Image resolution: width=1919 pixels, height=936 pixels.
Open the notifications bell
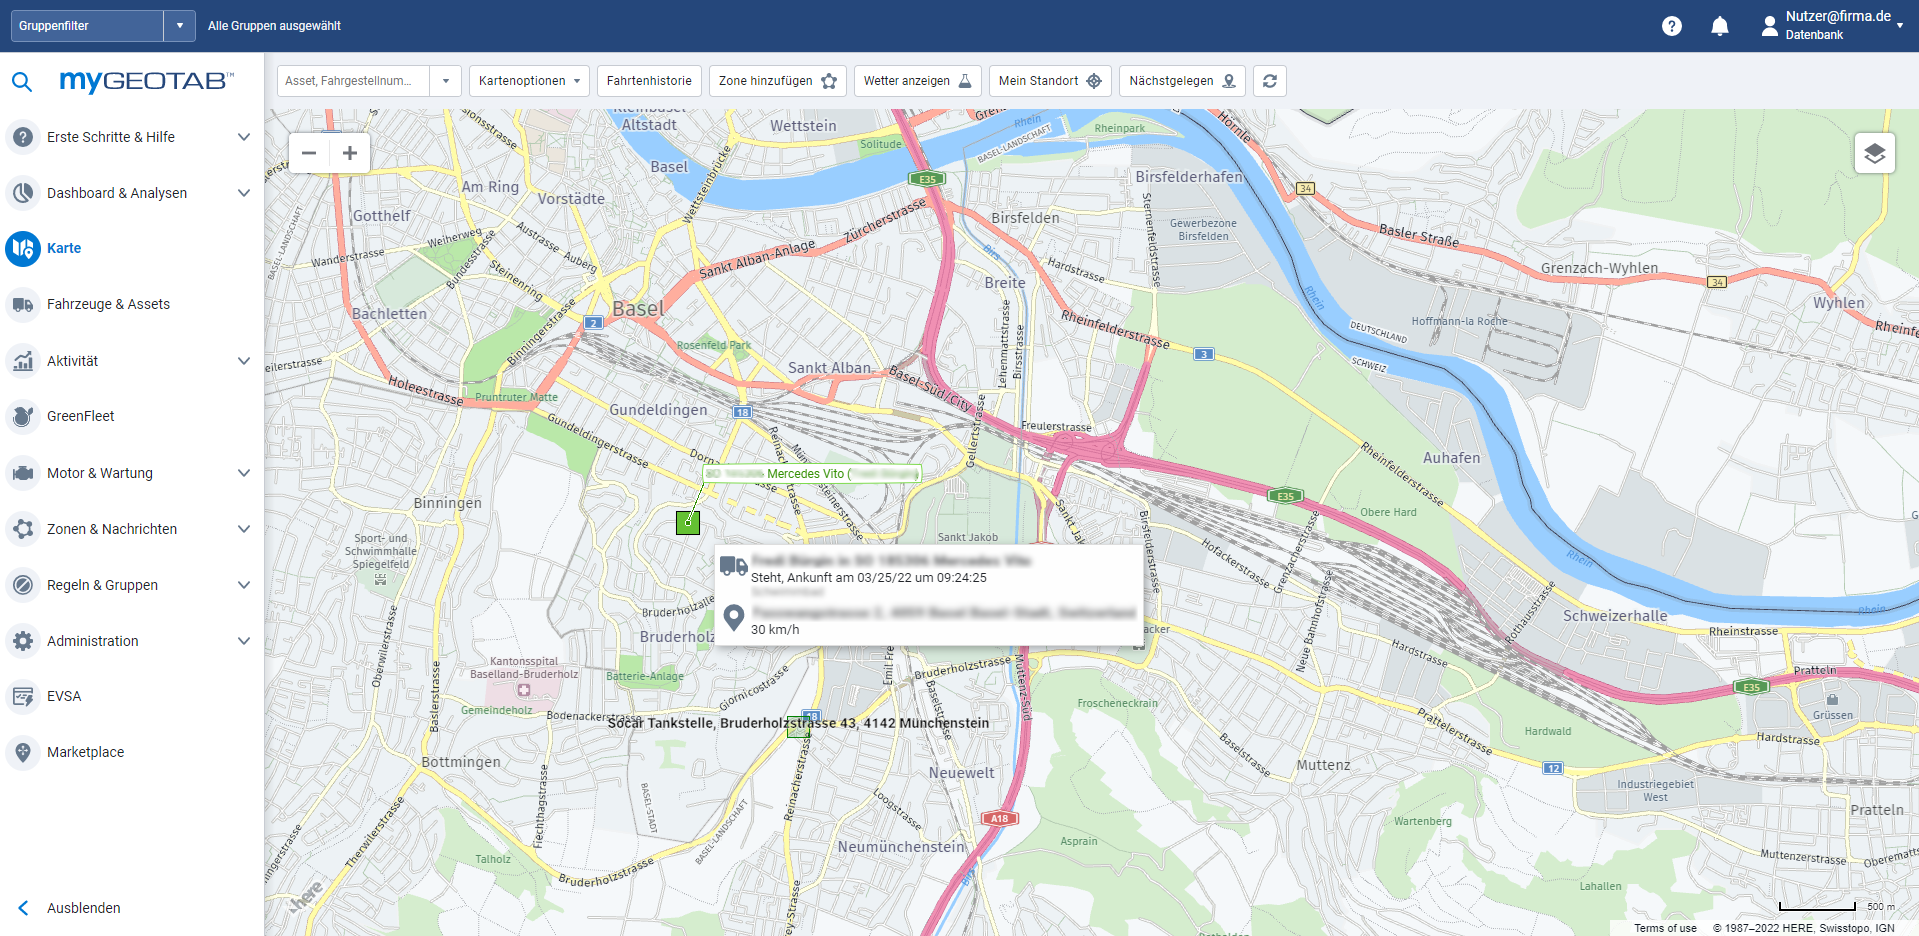(1719, 26)
